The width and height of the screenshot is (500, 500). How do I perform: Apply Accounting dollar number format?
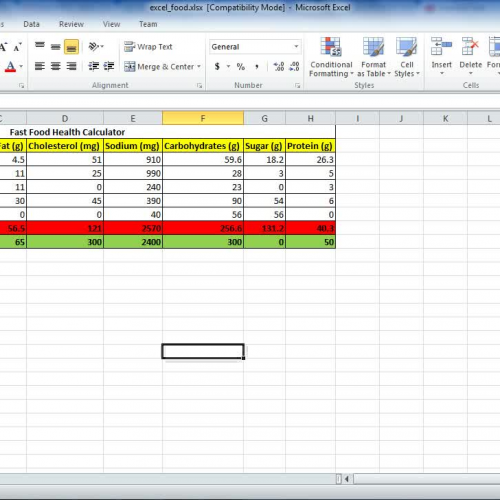[x=217, y=66]
